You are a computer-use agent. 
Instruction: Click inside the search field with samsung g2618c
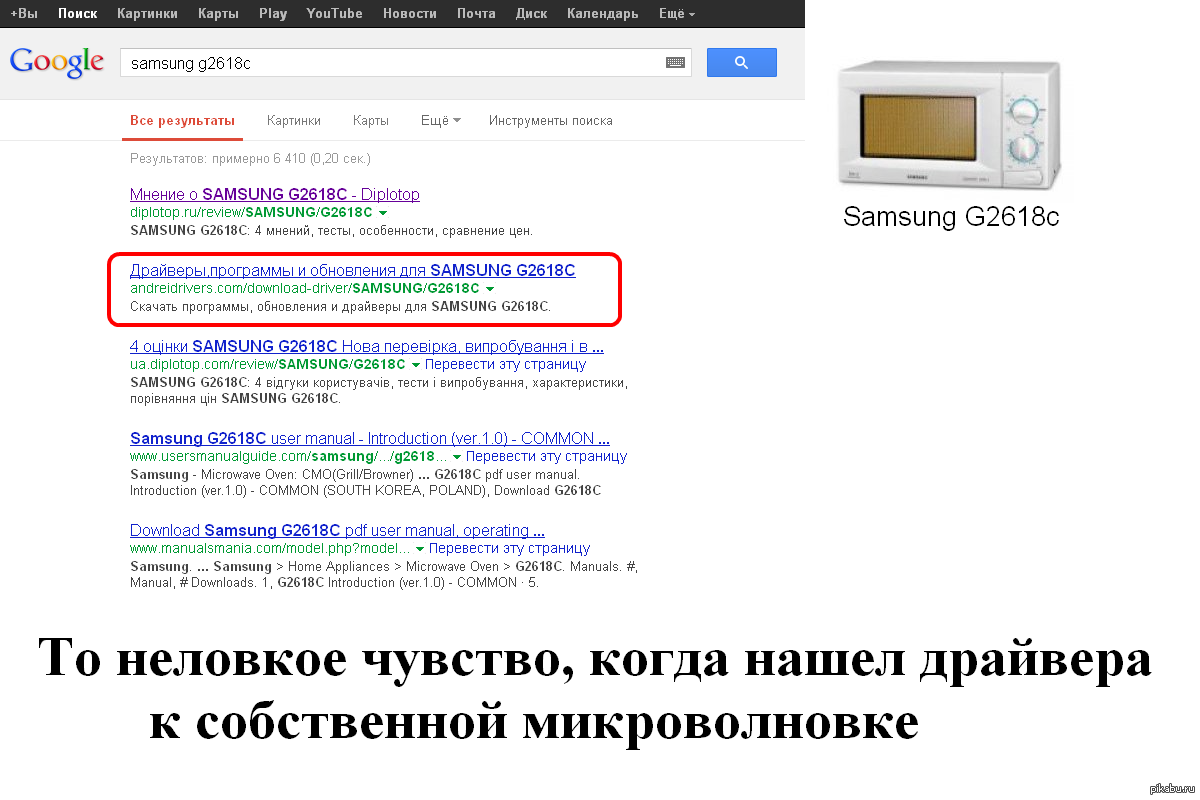pyautogui.click(x=390, y=63)
